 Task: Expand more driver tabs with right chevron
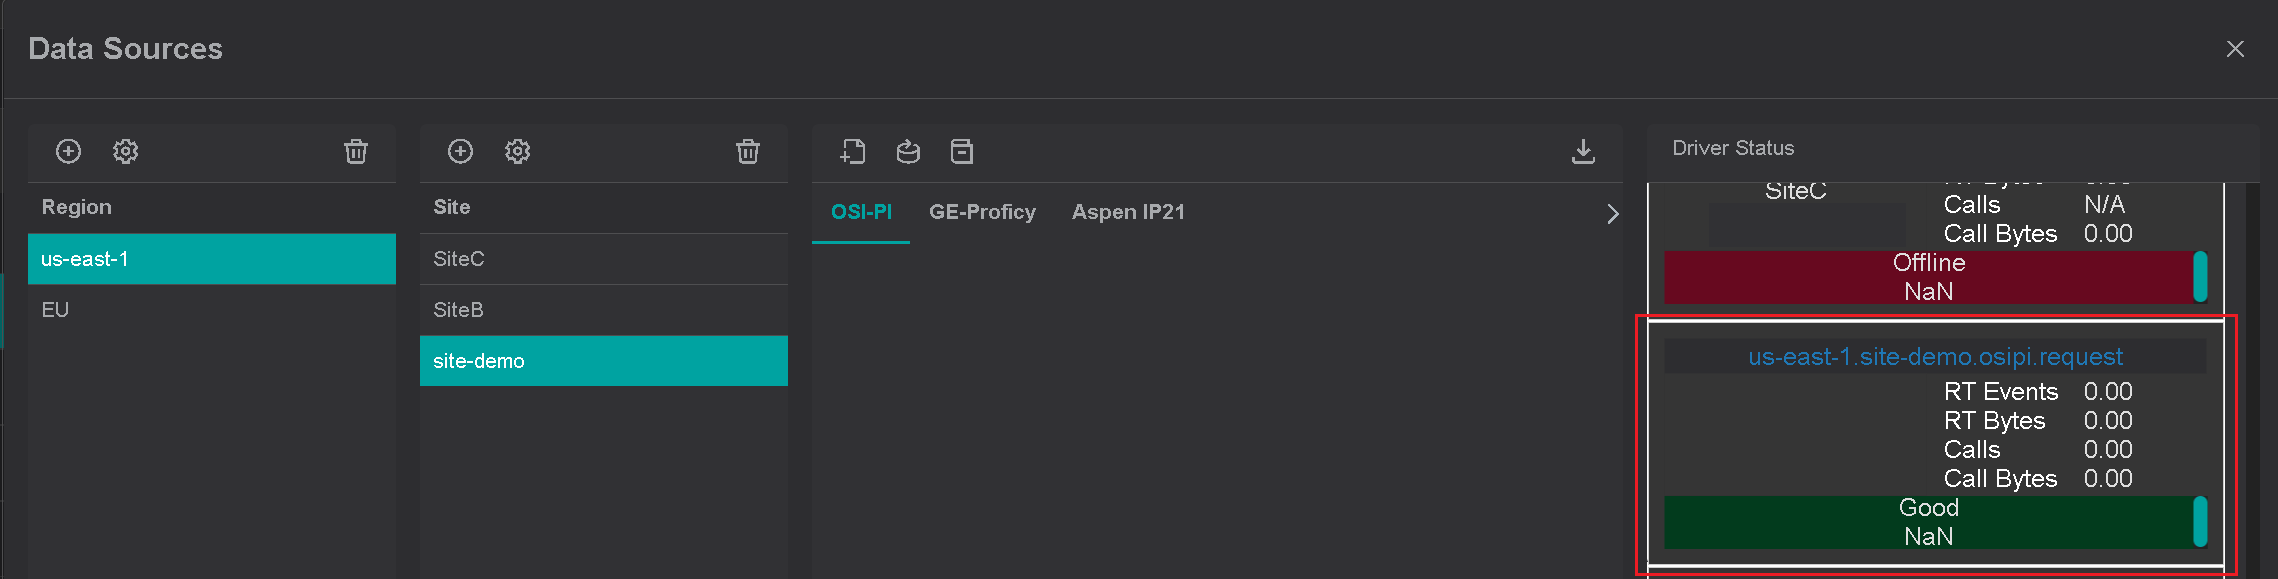pyautogui.click(x=1612, y=214)
